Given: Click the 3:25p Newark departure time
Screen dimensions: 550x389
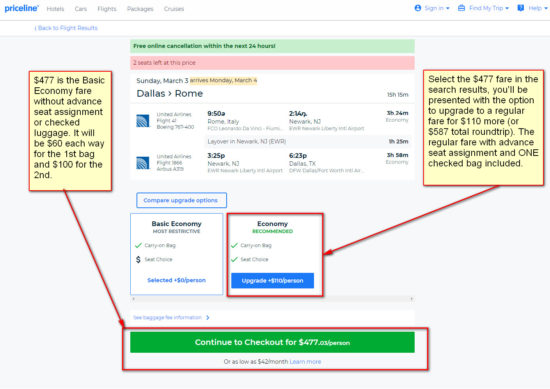Looking at the screenshot, I should coord(216,155).
